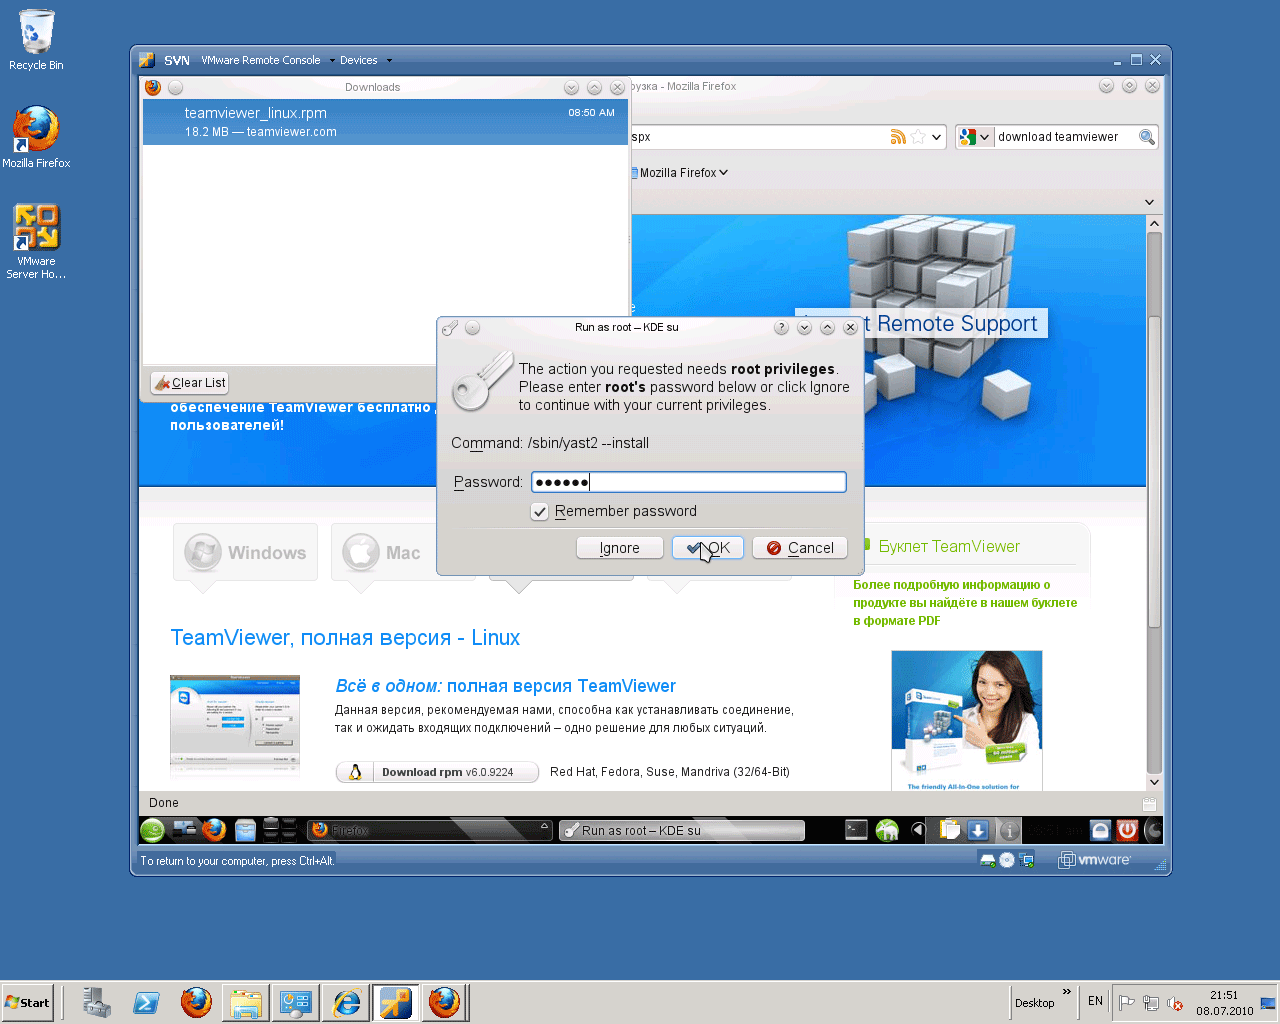Screen dimensions: 1280x1024
Task: Open the search engine selector dropdown
Action: (974, 137)
